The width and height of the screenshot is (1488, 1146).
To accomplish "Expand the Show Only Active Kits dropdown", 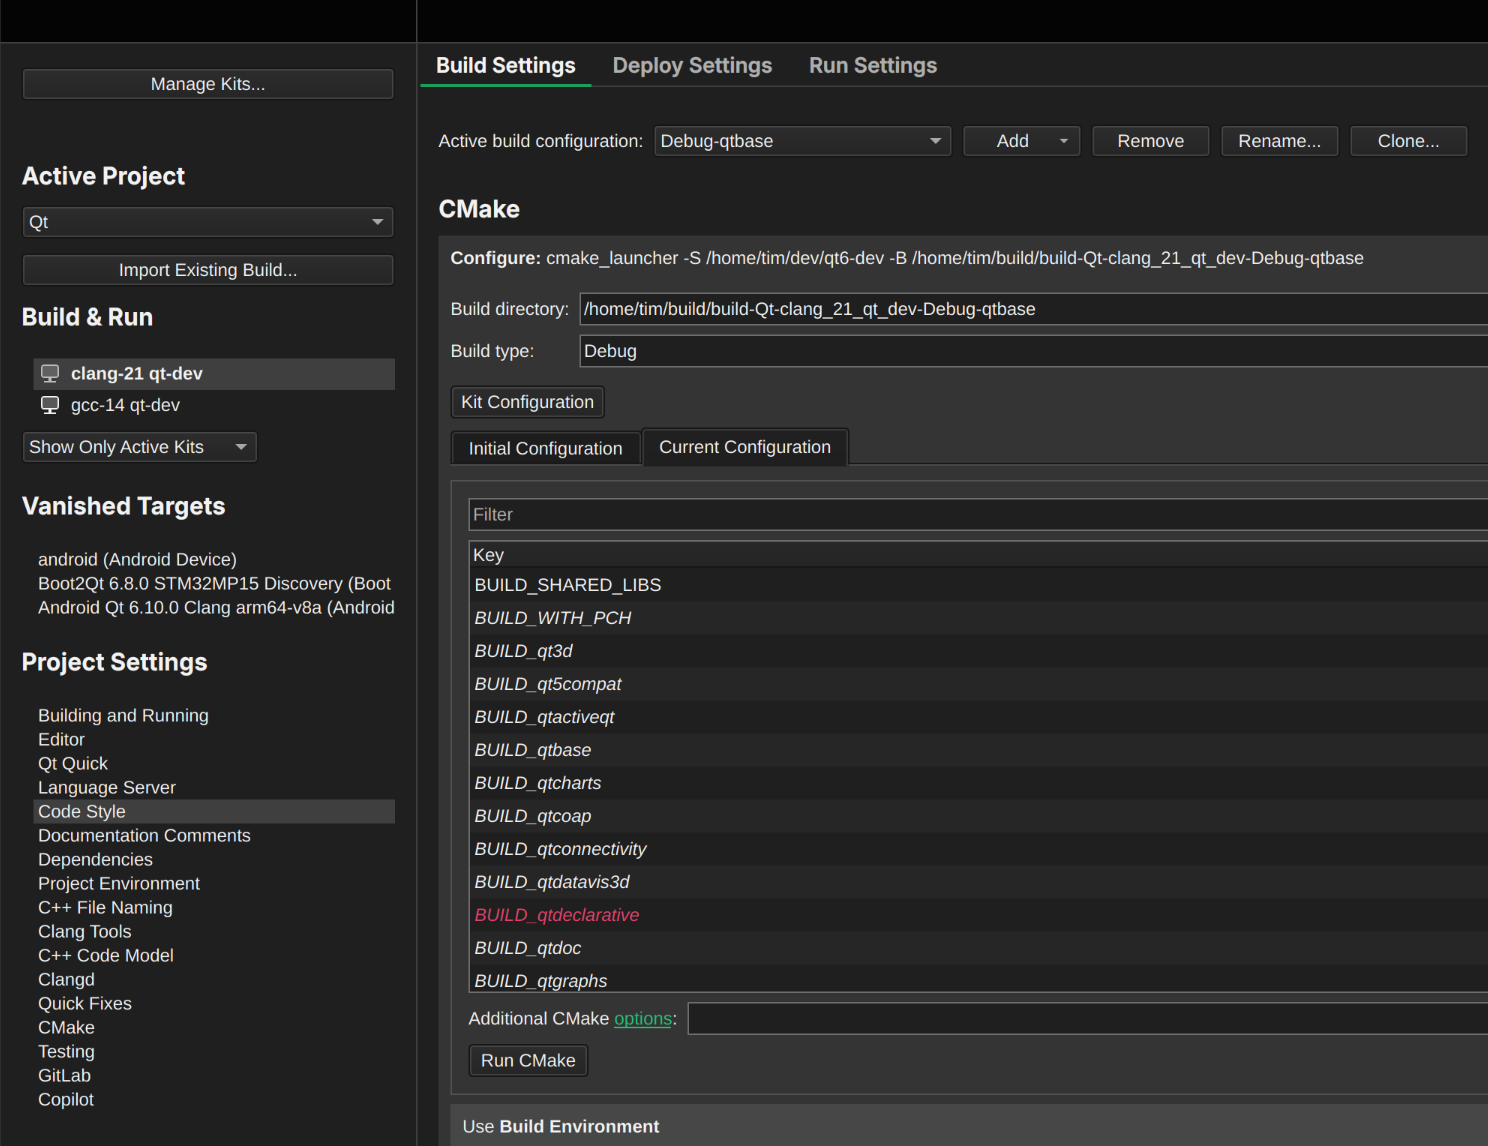I will coord(139,447).
